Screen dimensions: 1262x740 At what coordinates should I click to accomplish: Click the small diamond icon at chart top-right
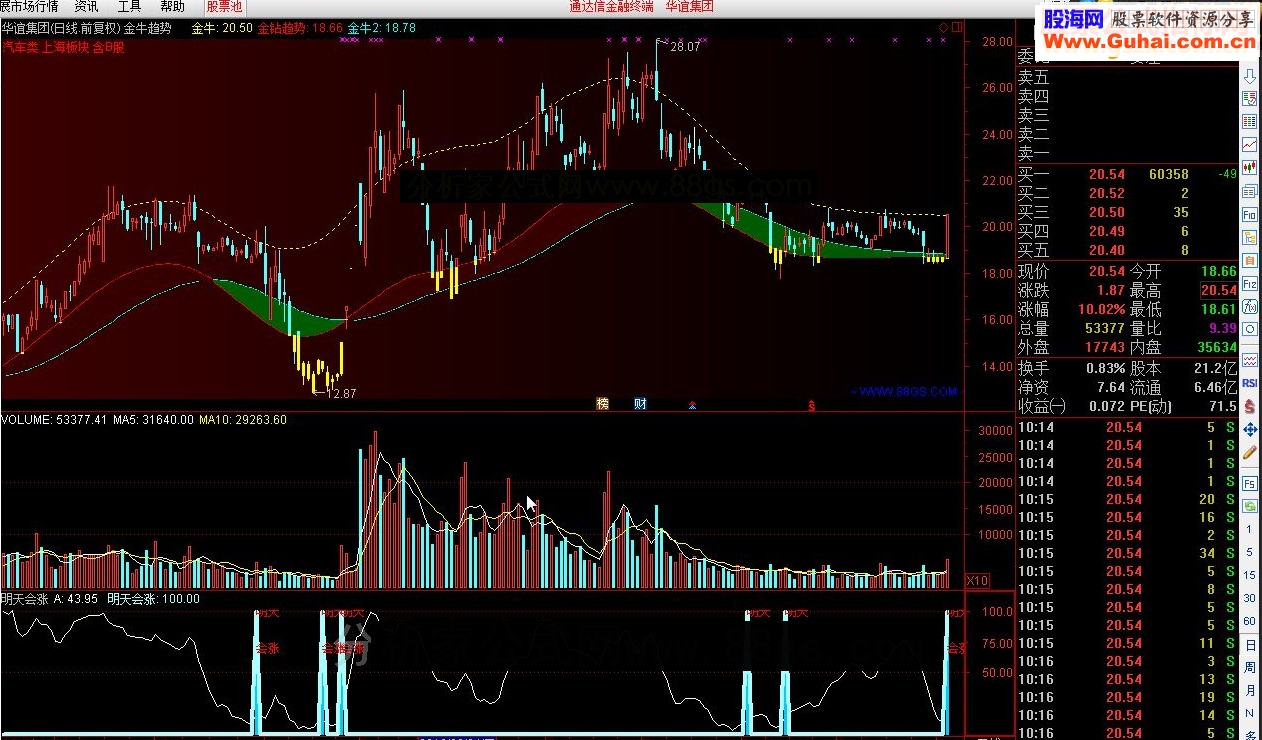(x=943, y=27)
